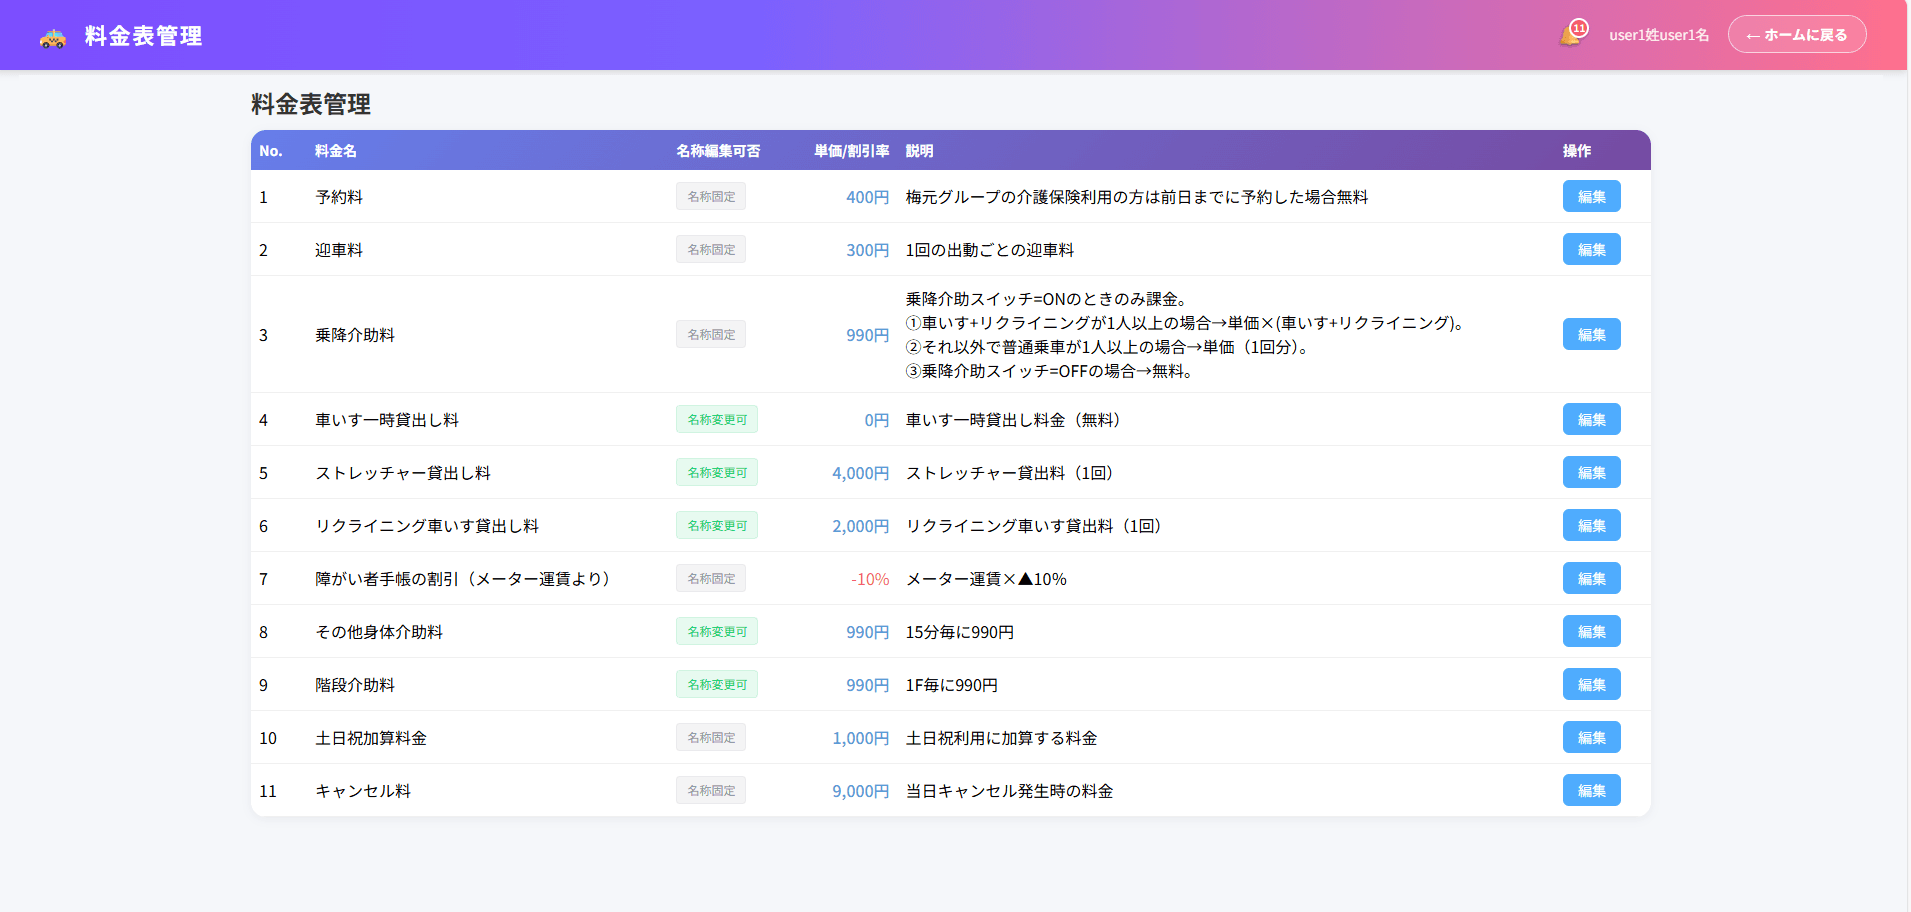
Task: Click the ホームに戻る button
Action: 1796,35
